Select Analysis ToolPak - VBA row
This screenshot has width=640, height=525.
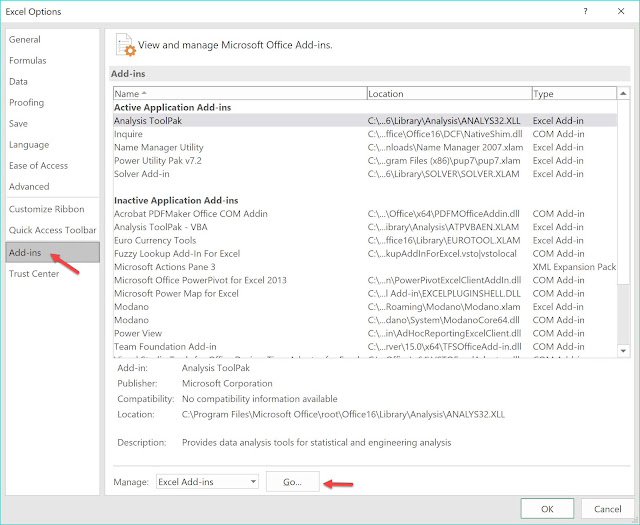[x=365, y=227]
